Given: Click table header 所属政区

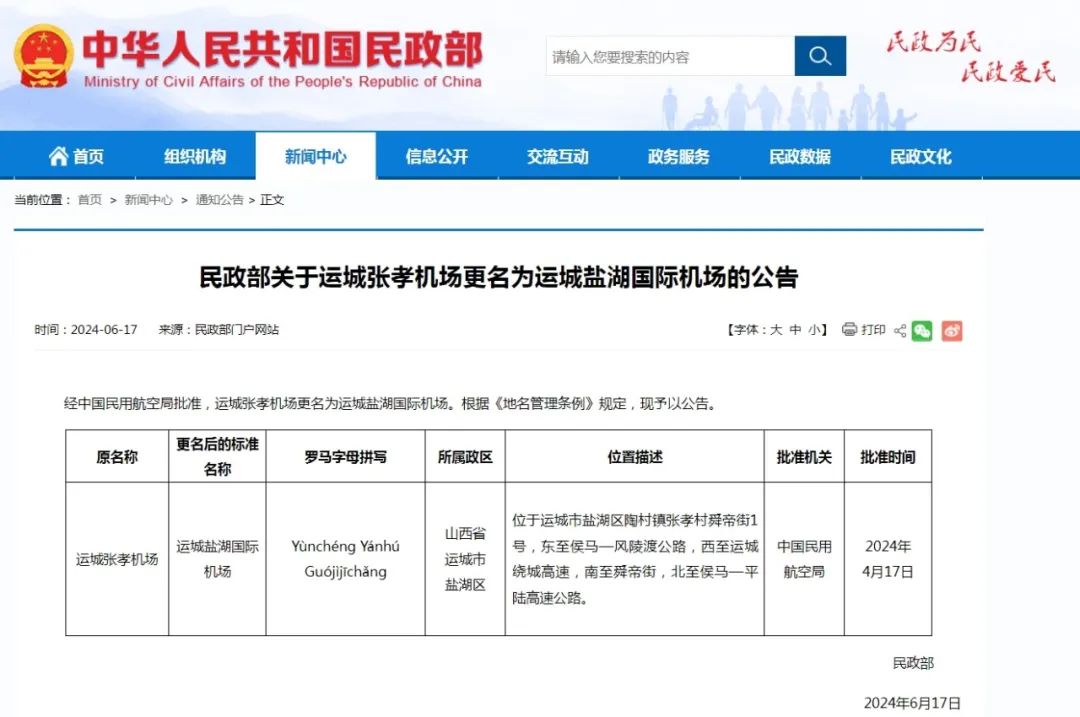Looking at the screenshot, I should point(465,457).
